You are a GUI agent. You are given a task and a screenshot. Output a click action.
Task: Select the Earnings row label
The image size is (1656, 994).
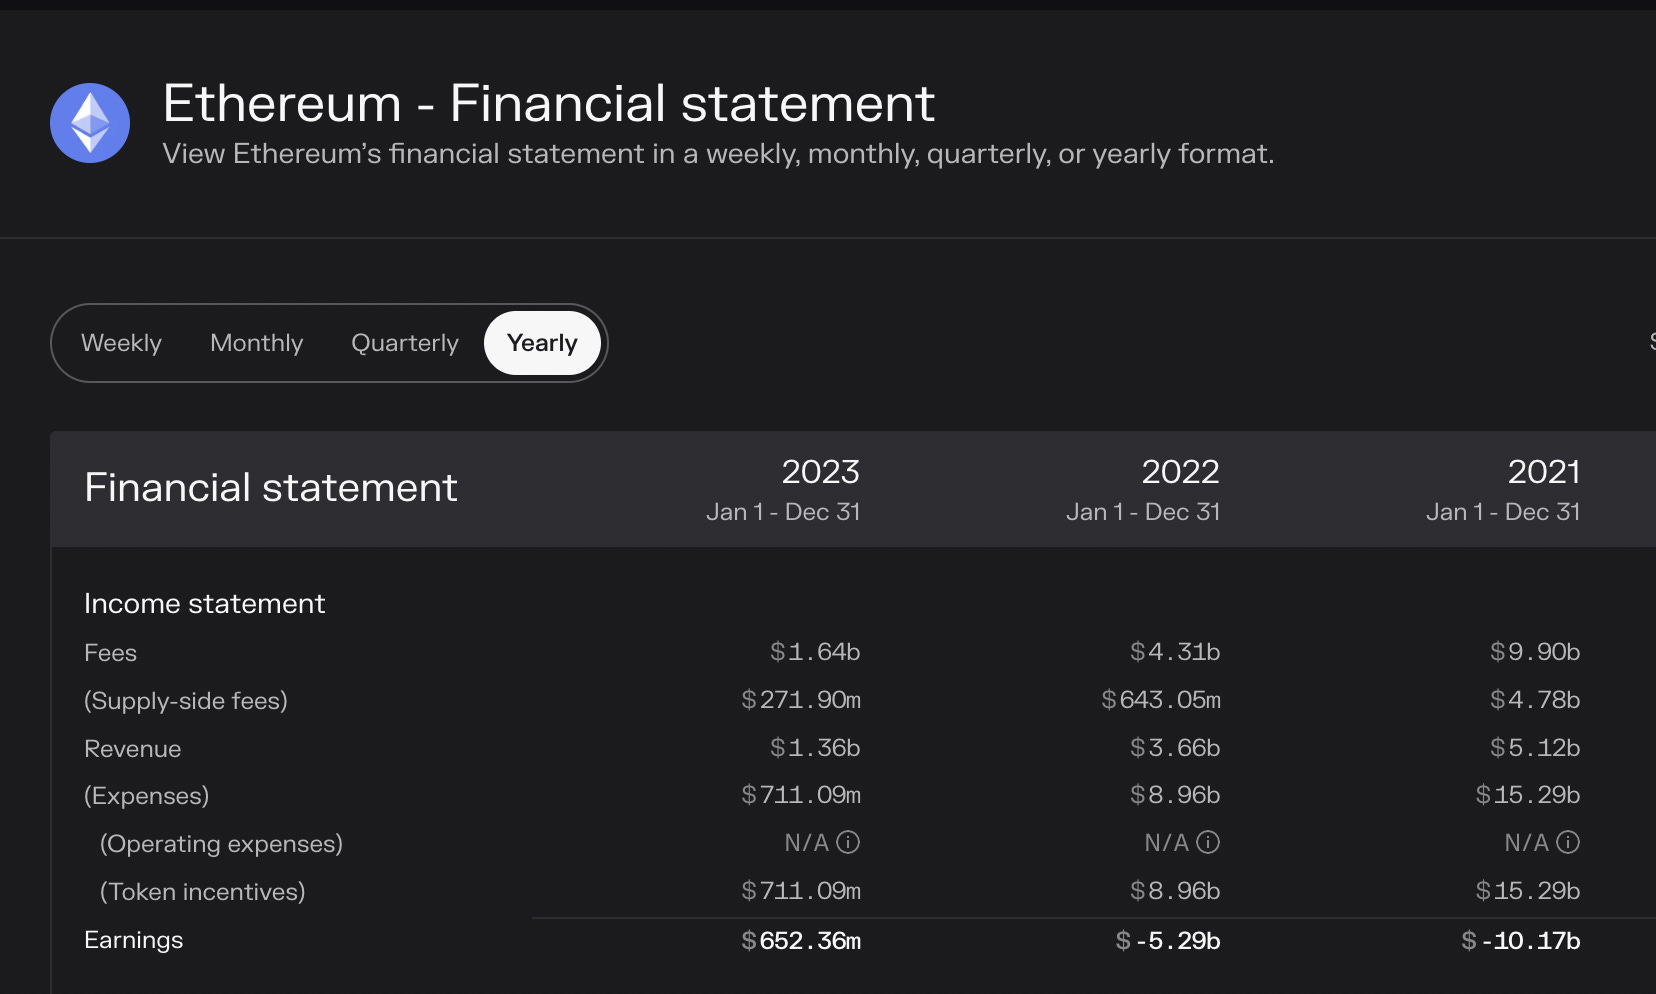134,940
